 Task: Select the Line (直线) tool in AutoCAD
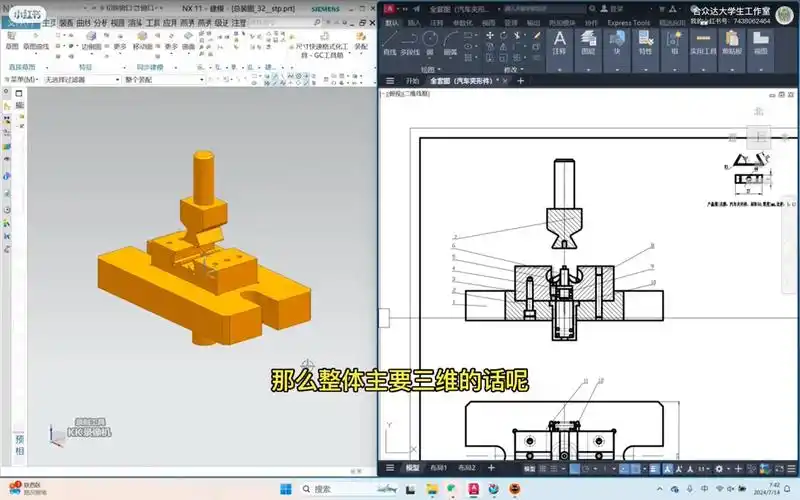390,43
